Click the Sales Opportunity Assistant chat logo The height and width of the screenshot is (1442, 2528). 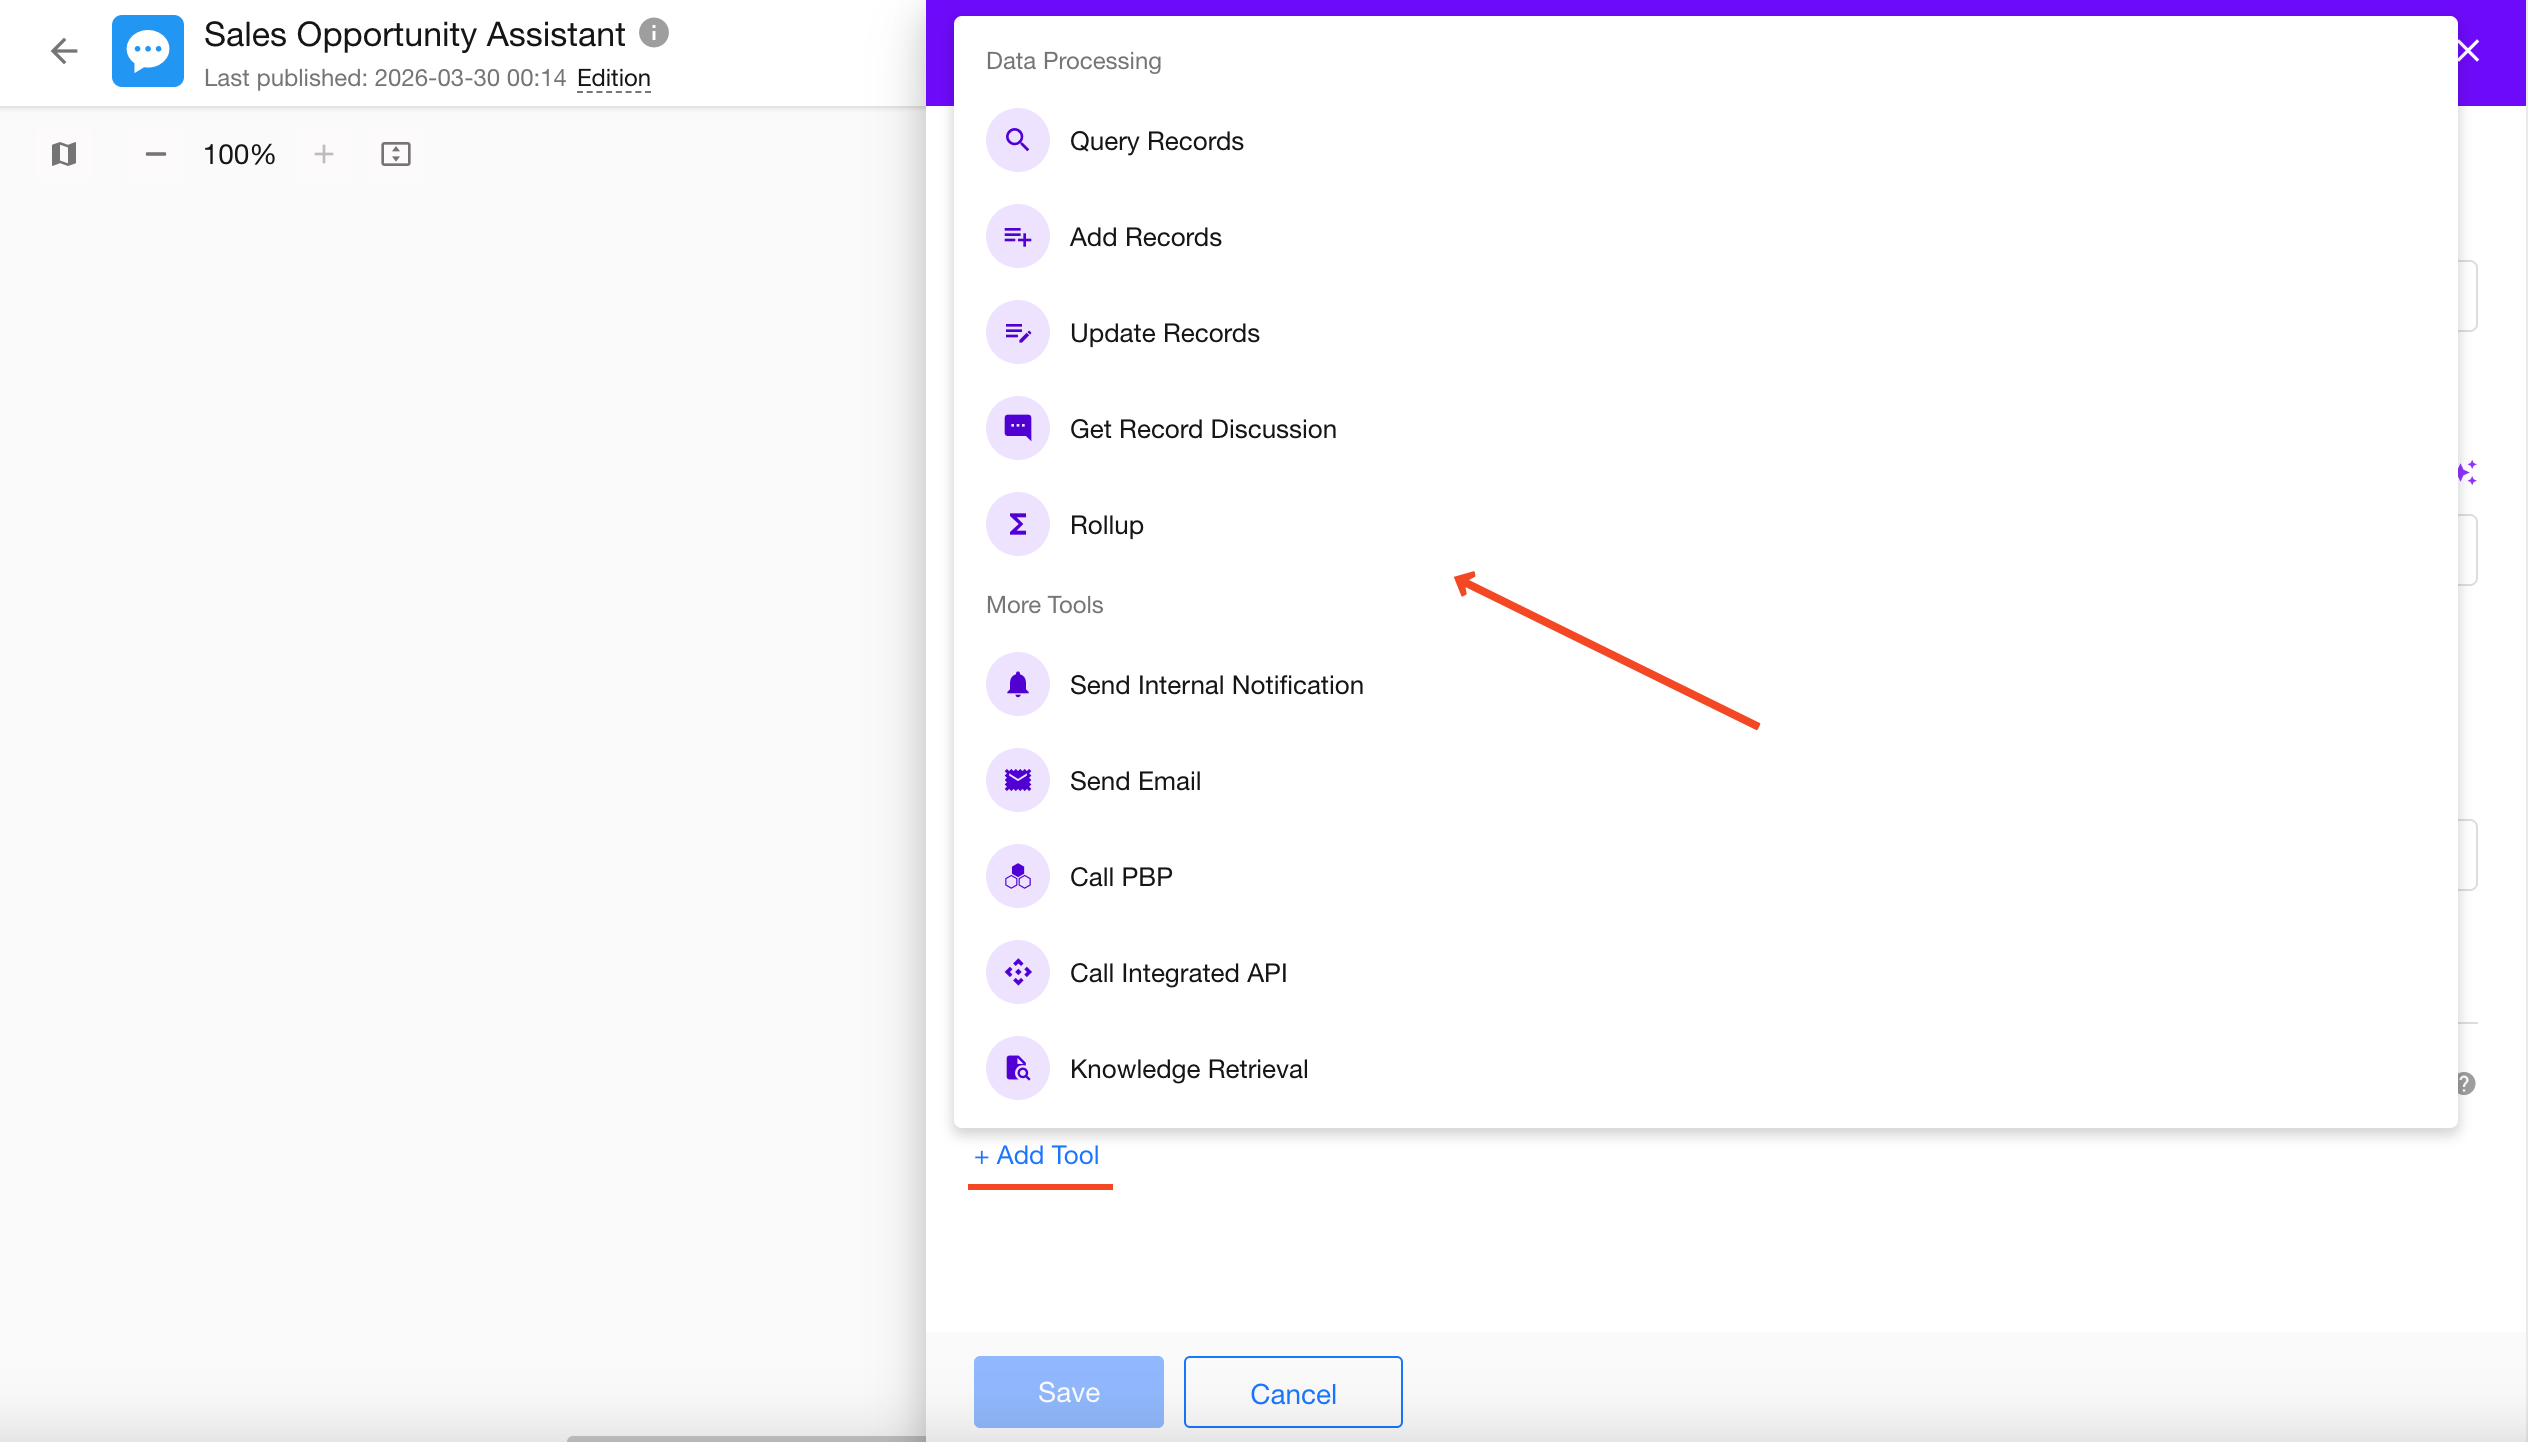point(148,51)
